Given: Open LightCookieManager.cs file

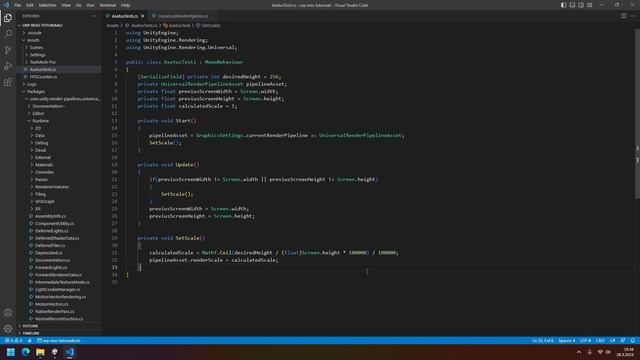Looking at the screenshot, I should (59, 289).
